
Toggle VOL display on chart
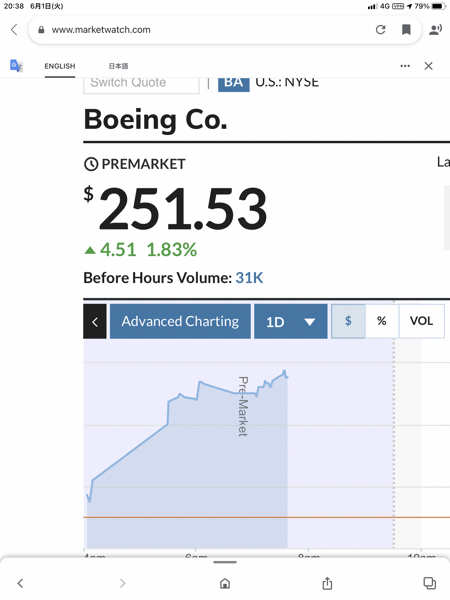coord(421,321)
